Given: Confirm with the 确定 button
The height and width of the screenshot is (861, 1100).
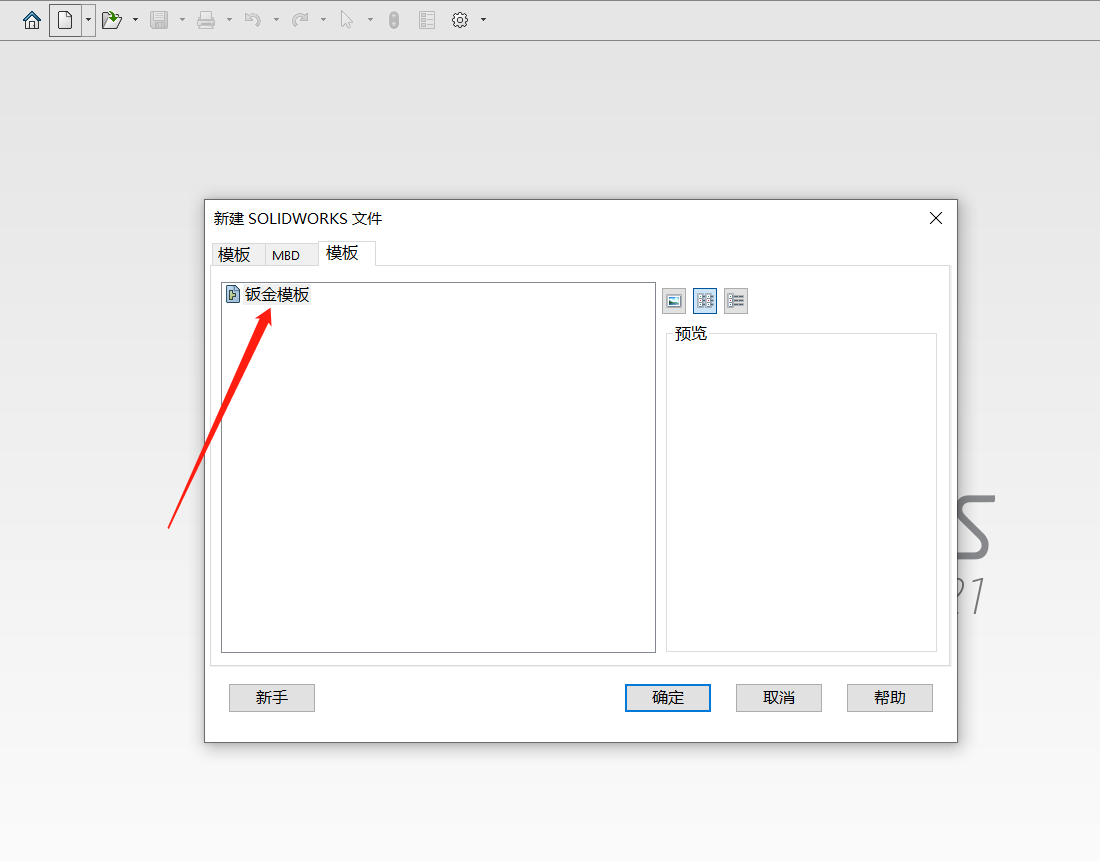Looking at the screenshot, I should click(x=668, y=698).
